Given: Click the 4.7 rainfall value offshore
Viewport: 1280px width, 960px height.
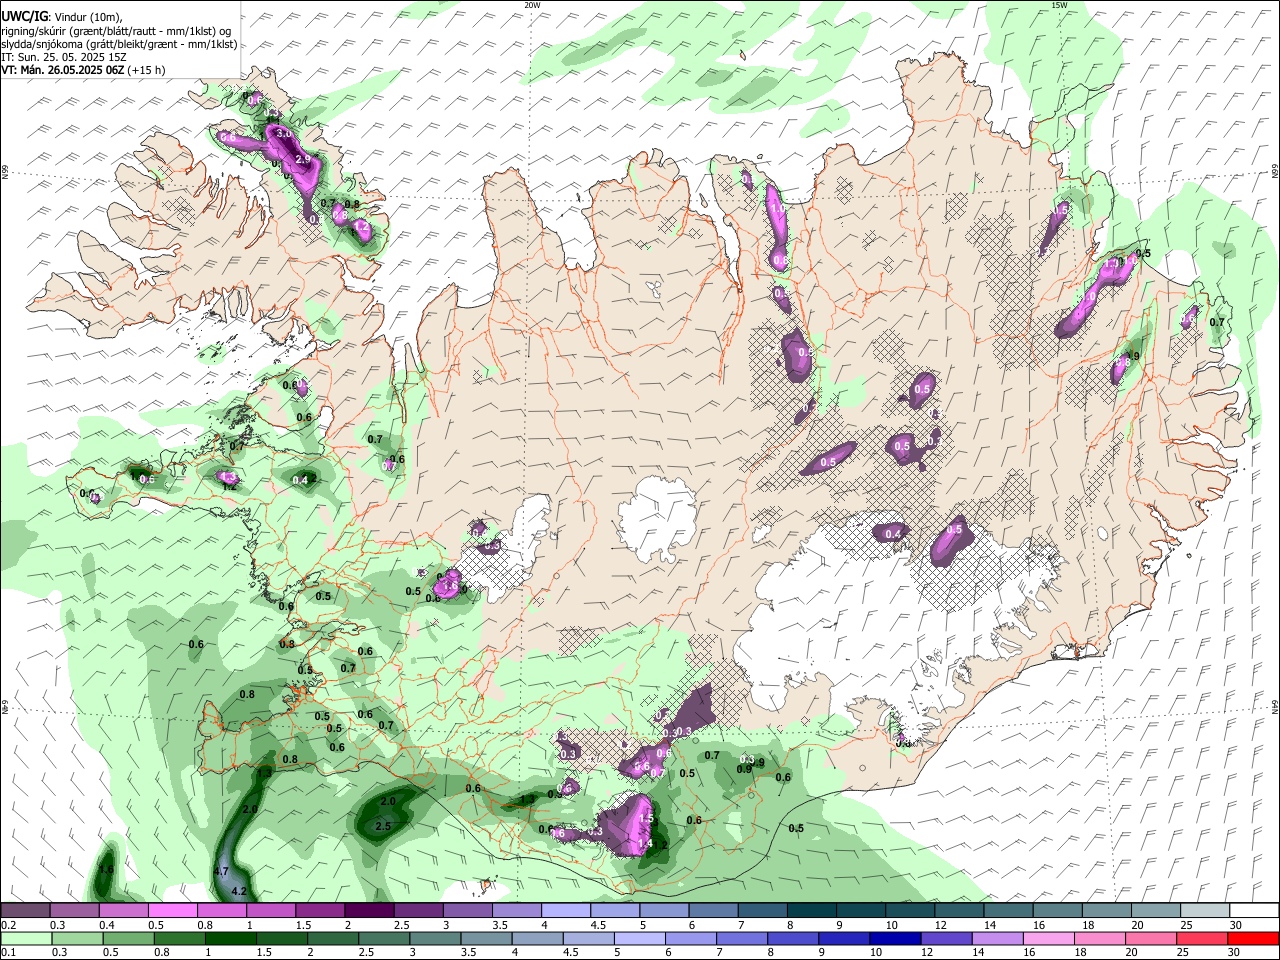Looking at the screenshot, I should coord(222,871).
